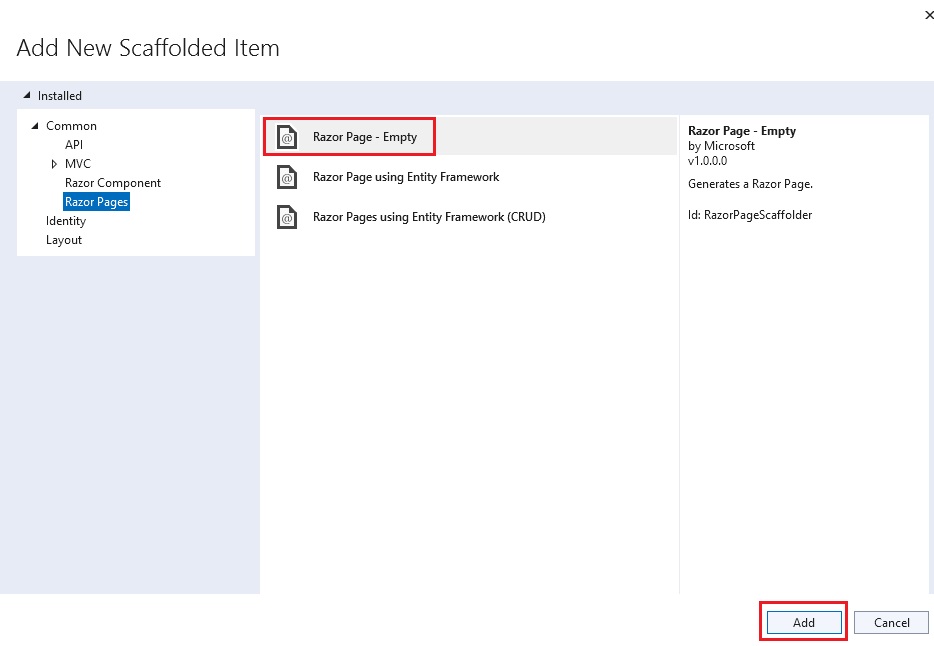Click the Installed label

60,96
